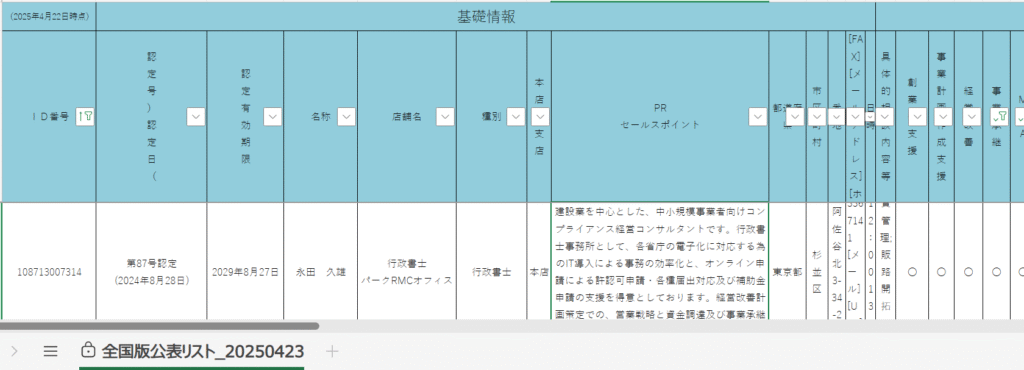Select the 2029年8月27日 expiry date cell

246,272
